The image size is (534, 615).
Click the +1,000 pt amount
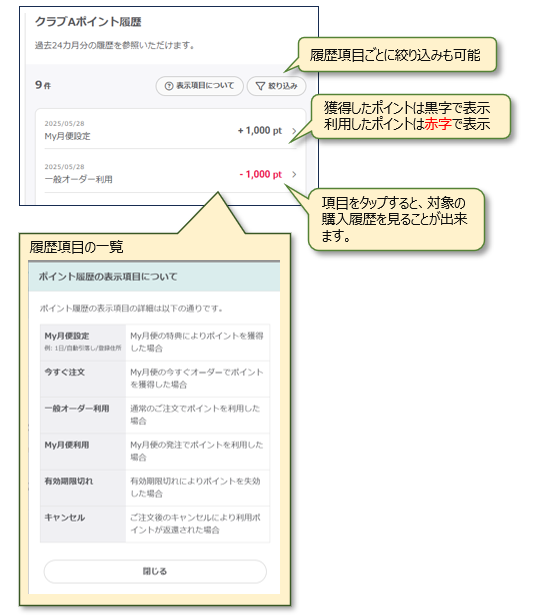click(x=260, y=131)
